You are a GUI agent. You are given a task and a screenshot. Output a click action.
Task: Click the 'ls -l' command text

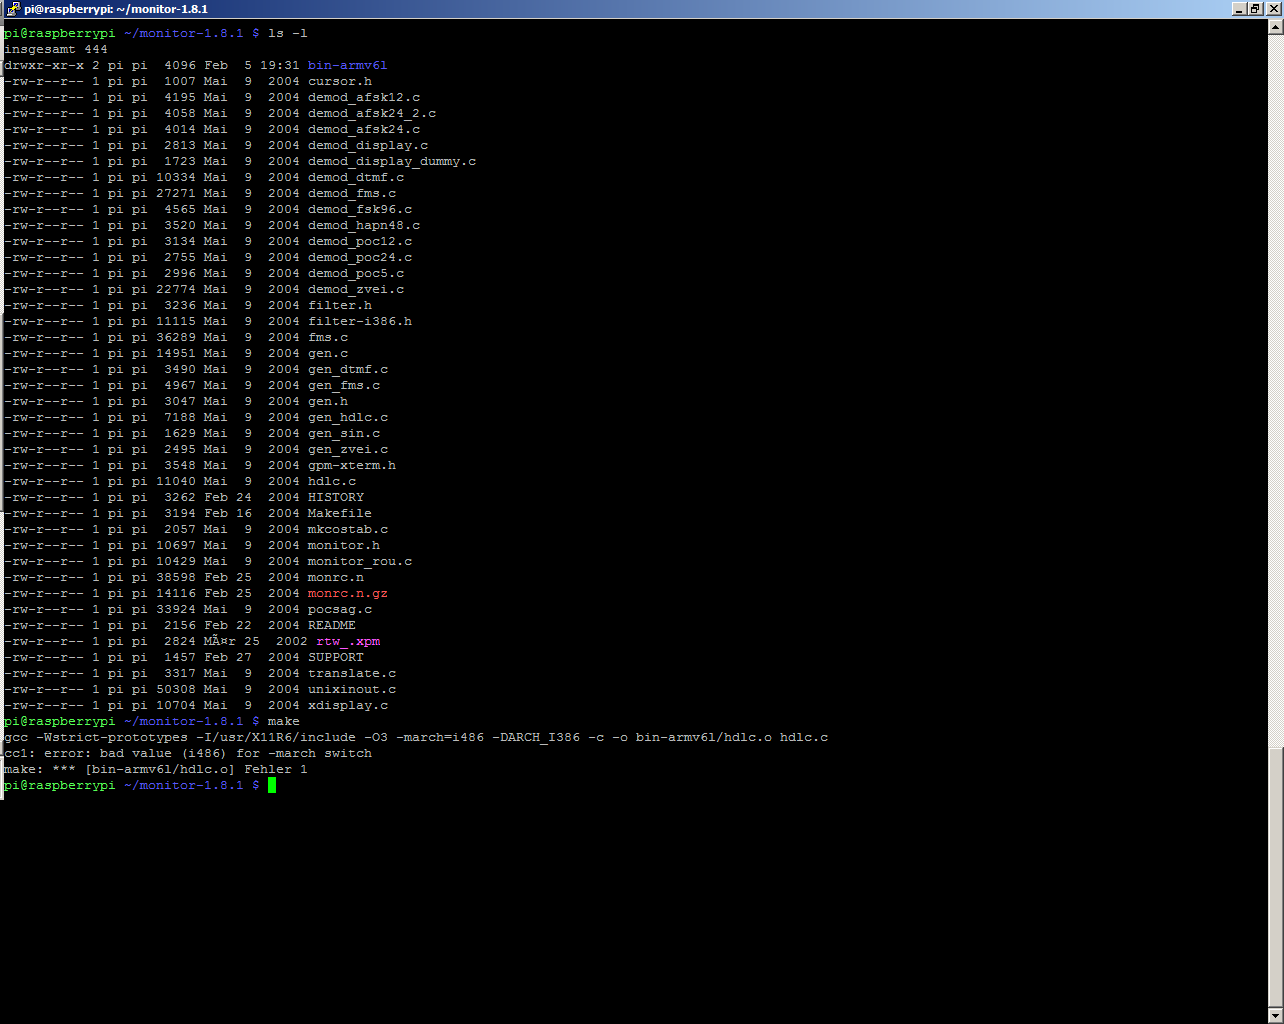pos(287,33)
